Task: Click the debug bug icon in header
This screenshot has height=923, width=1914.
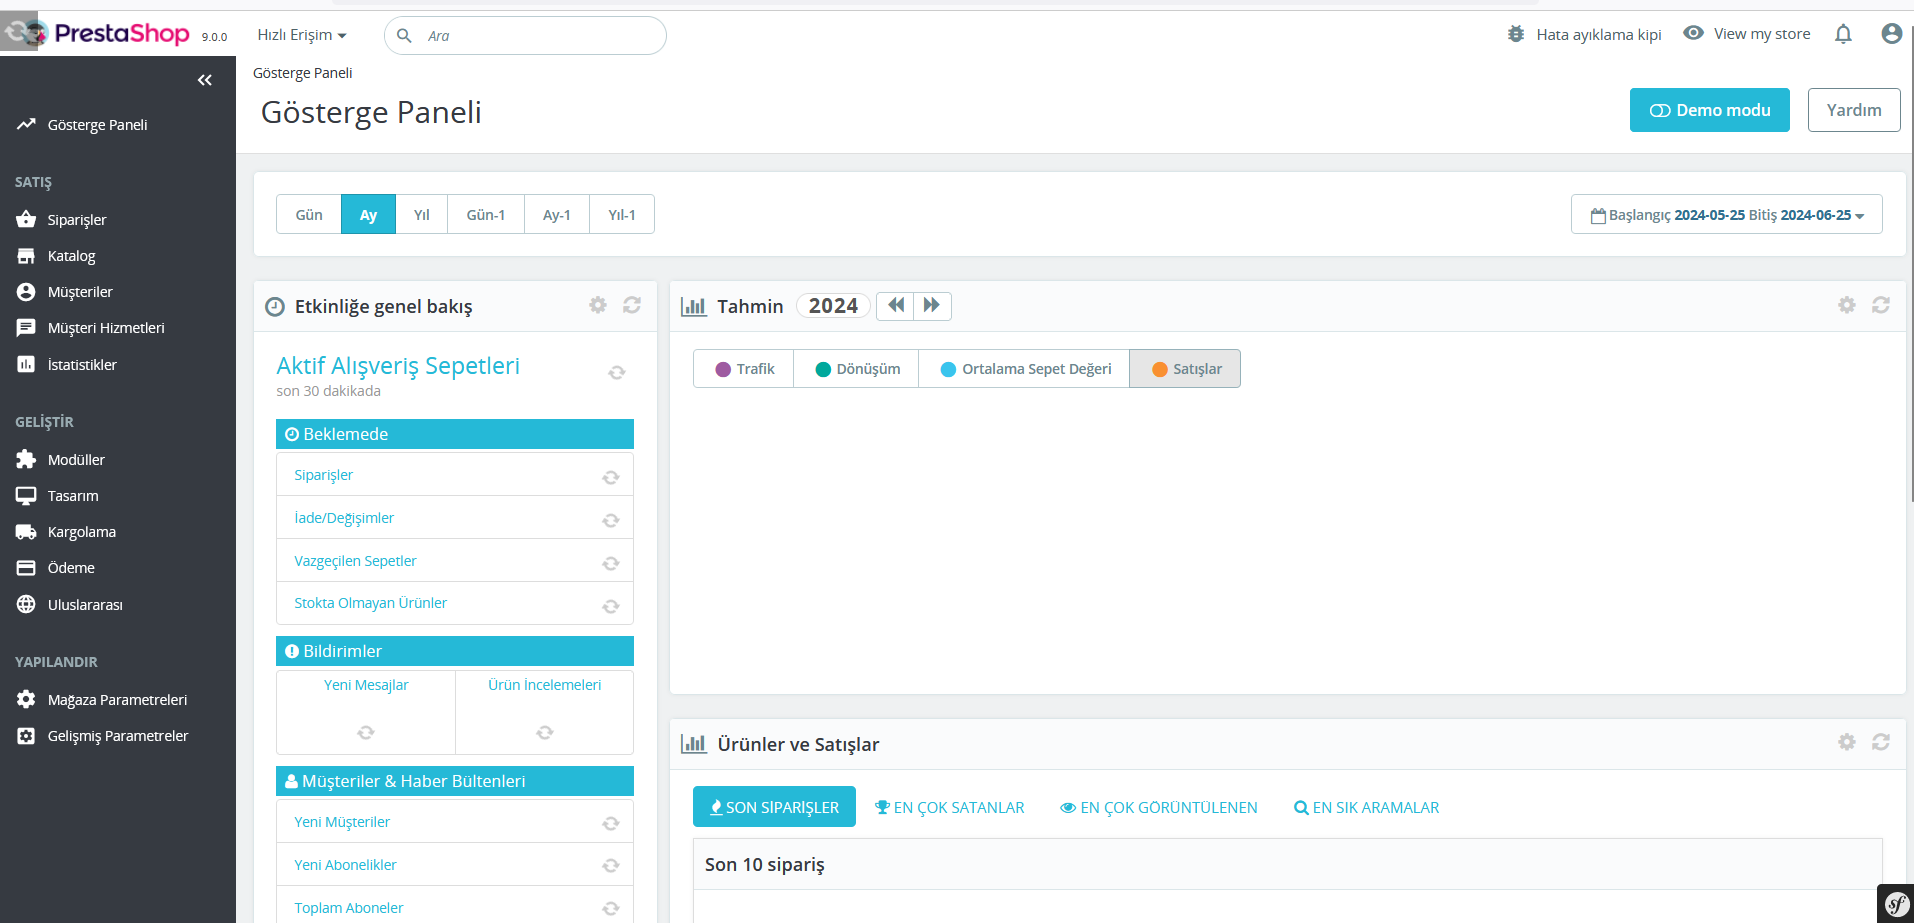Action: 1516,34
